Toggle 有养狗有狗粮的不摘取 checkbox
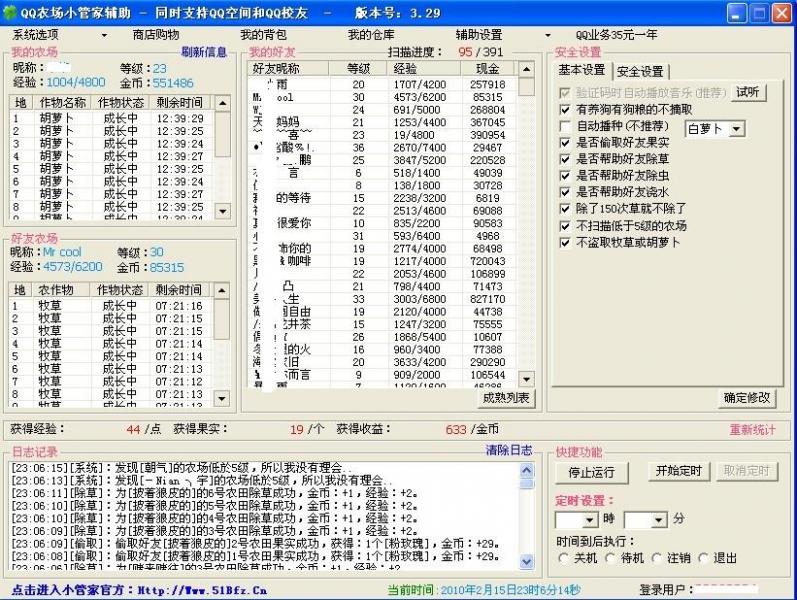The width and height of the screenshot is (797, 600). (x=565, y=109)
